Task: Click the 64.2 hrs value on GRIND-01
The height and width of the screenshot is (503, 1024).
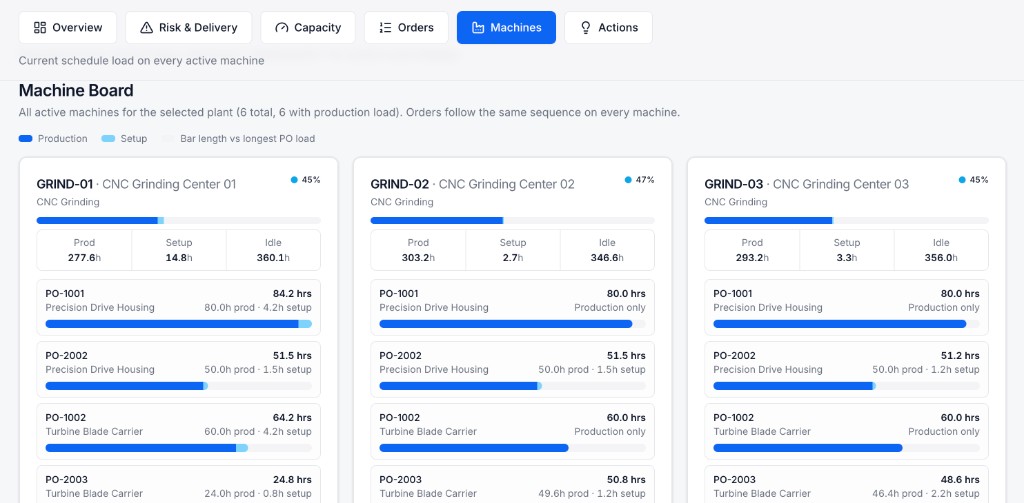Action: (292, 417)
